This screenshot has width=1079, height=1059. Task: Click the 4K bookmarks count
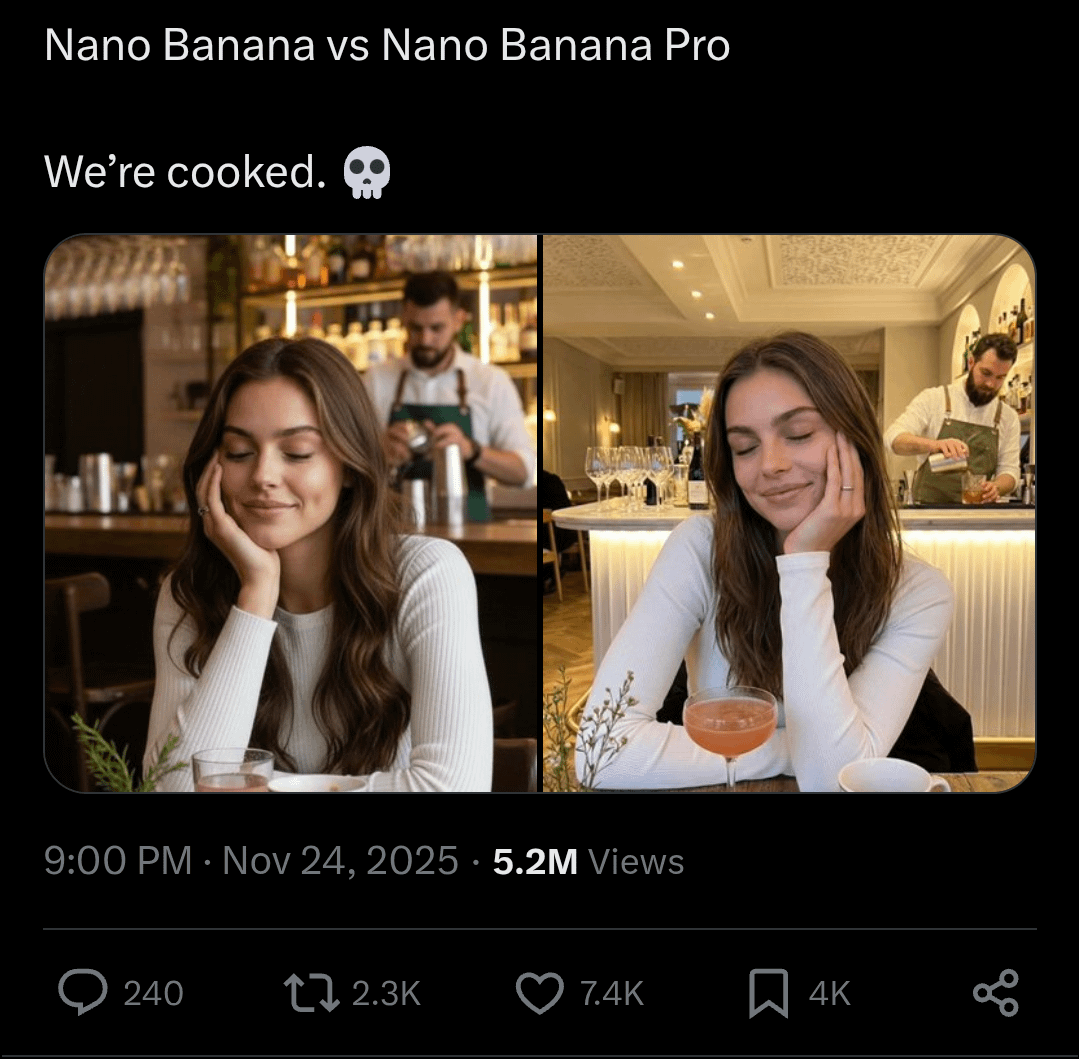pyautogui.click(x=829, y=993)
